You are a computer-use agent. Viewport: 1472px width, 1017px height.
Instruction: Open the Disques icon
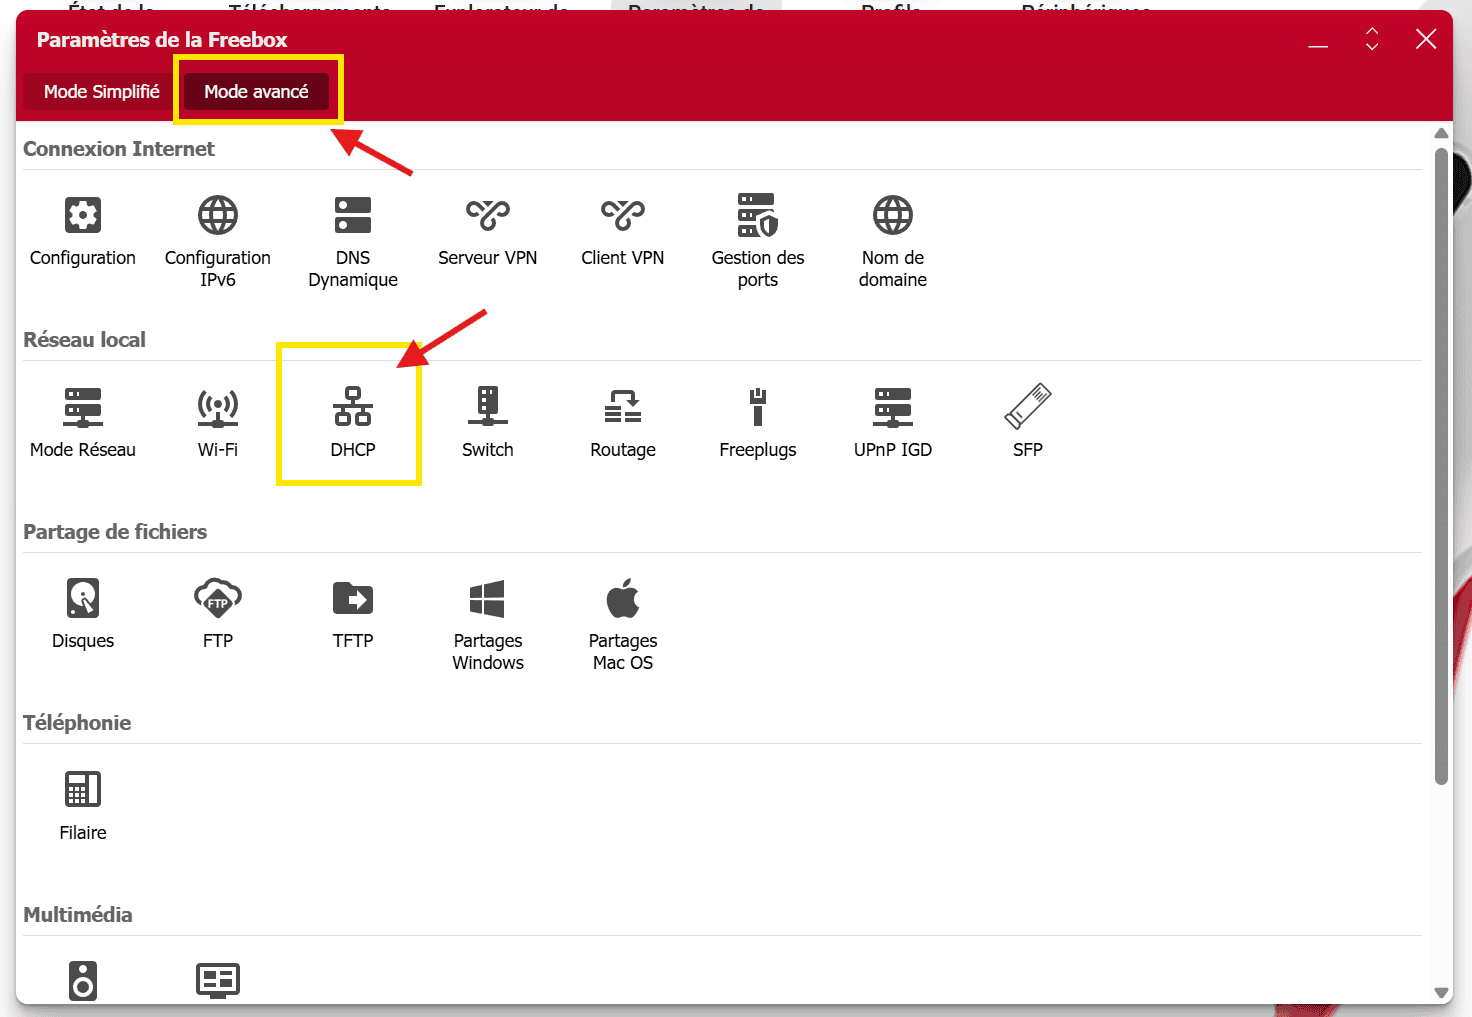coord(83,598)
